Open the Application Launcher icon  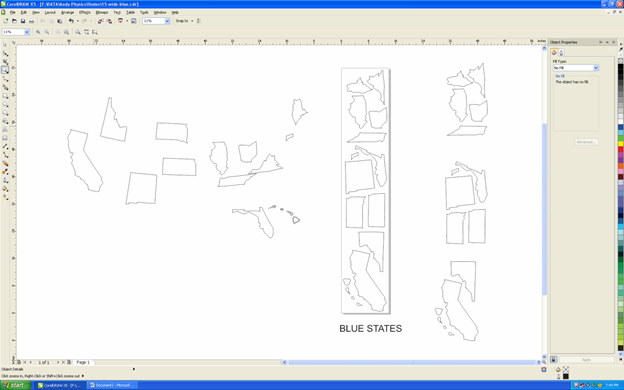click(120, 21)
